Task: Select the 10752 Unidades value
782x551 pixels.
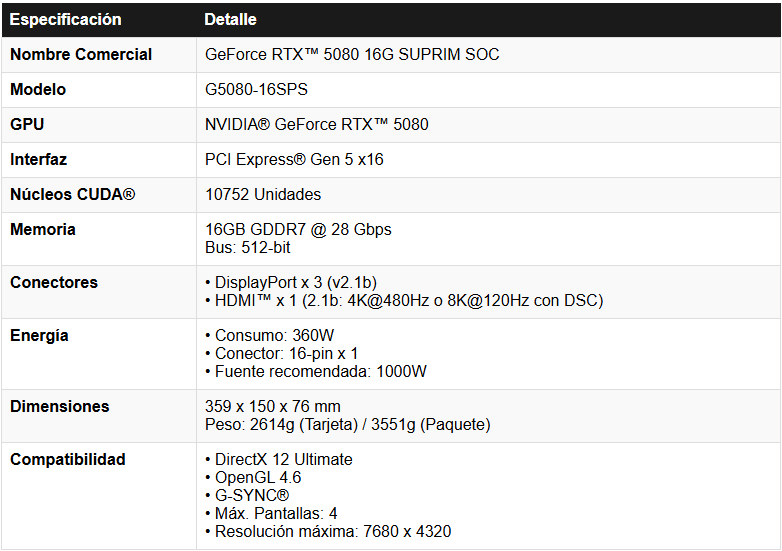Action: pos(263,194)
